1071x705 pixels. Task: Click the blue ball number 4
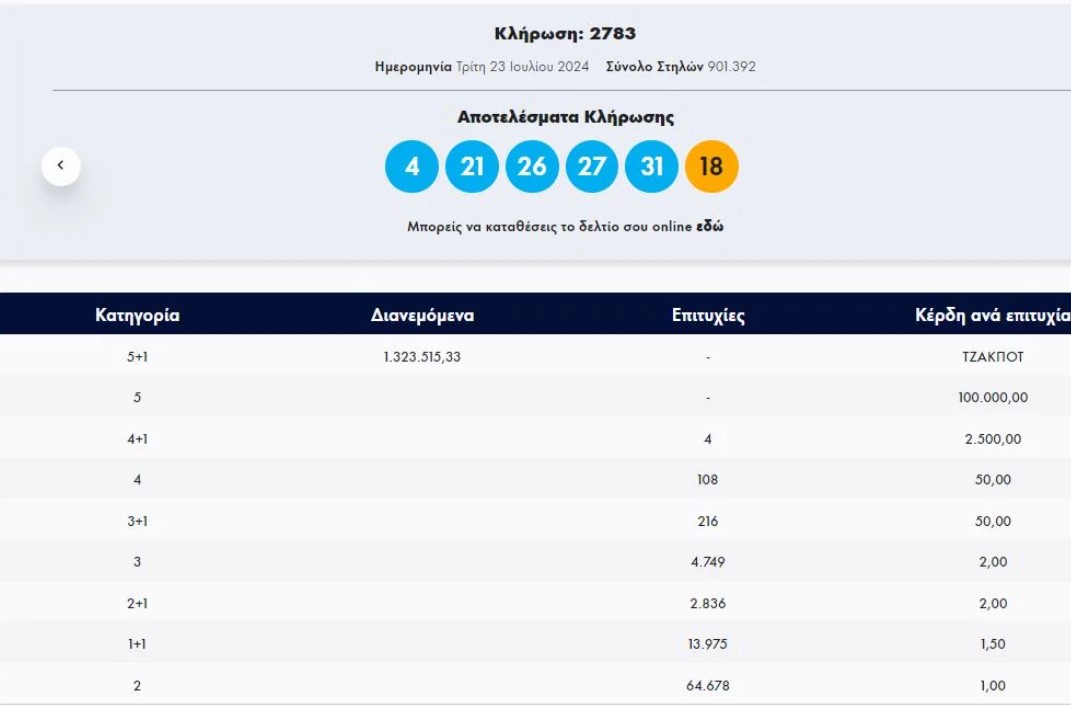click(412, 166)
